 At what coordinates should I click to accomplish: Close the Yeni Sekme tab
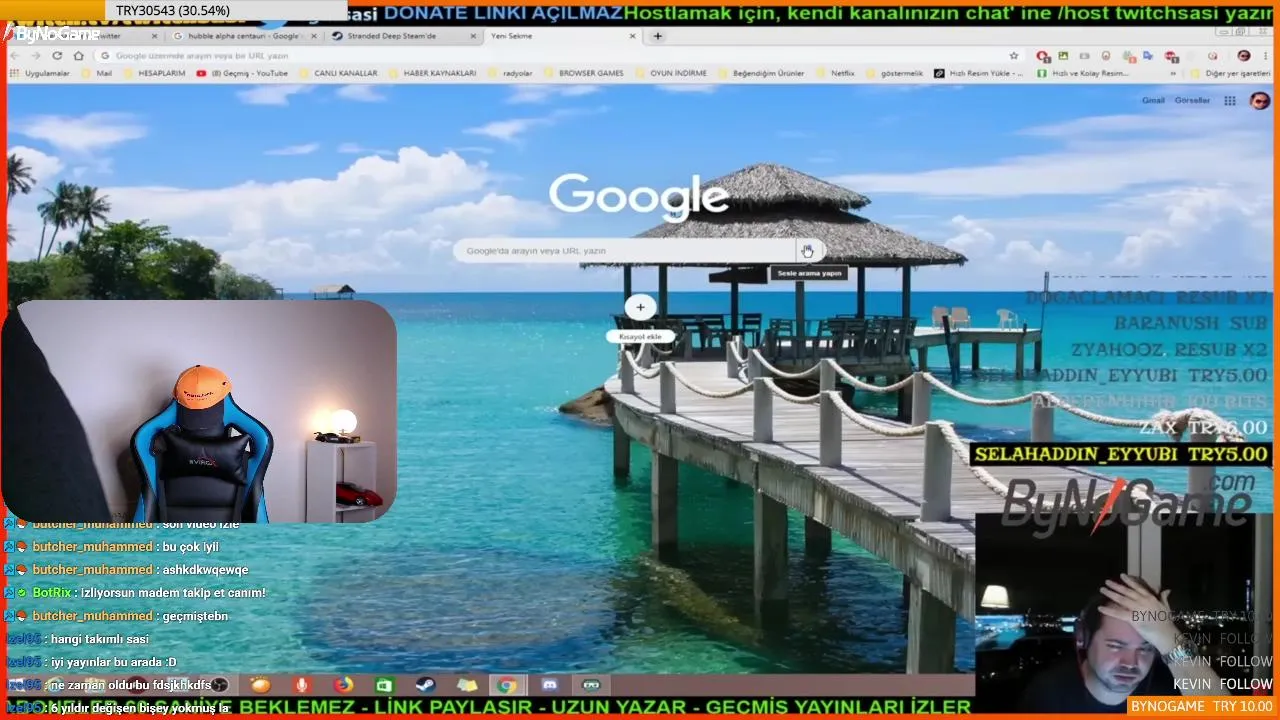[x=632, y=36]
